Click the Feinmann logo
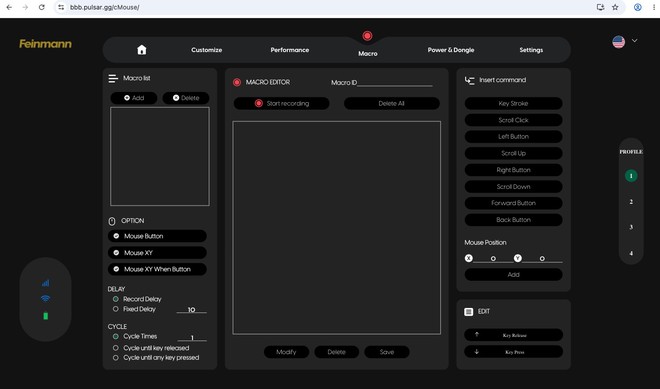The image size is (660, 389). point(45,44)
